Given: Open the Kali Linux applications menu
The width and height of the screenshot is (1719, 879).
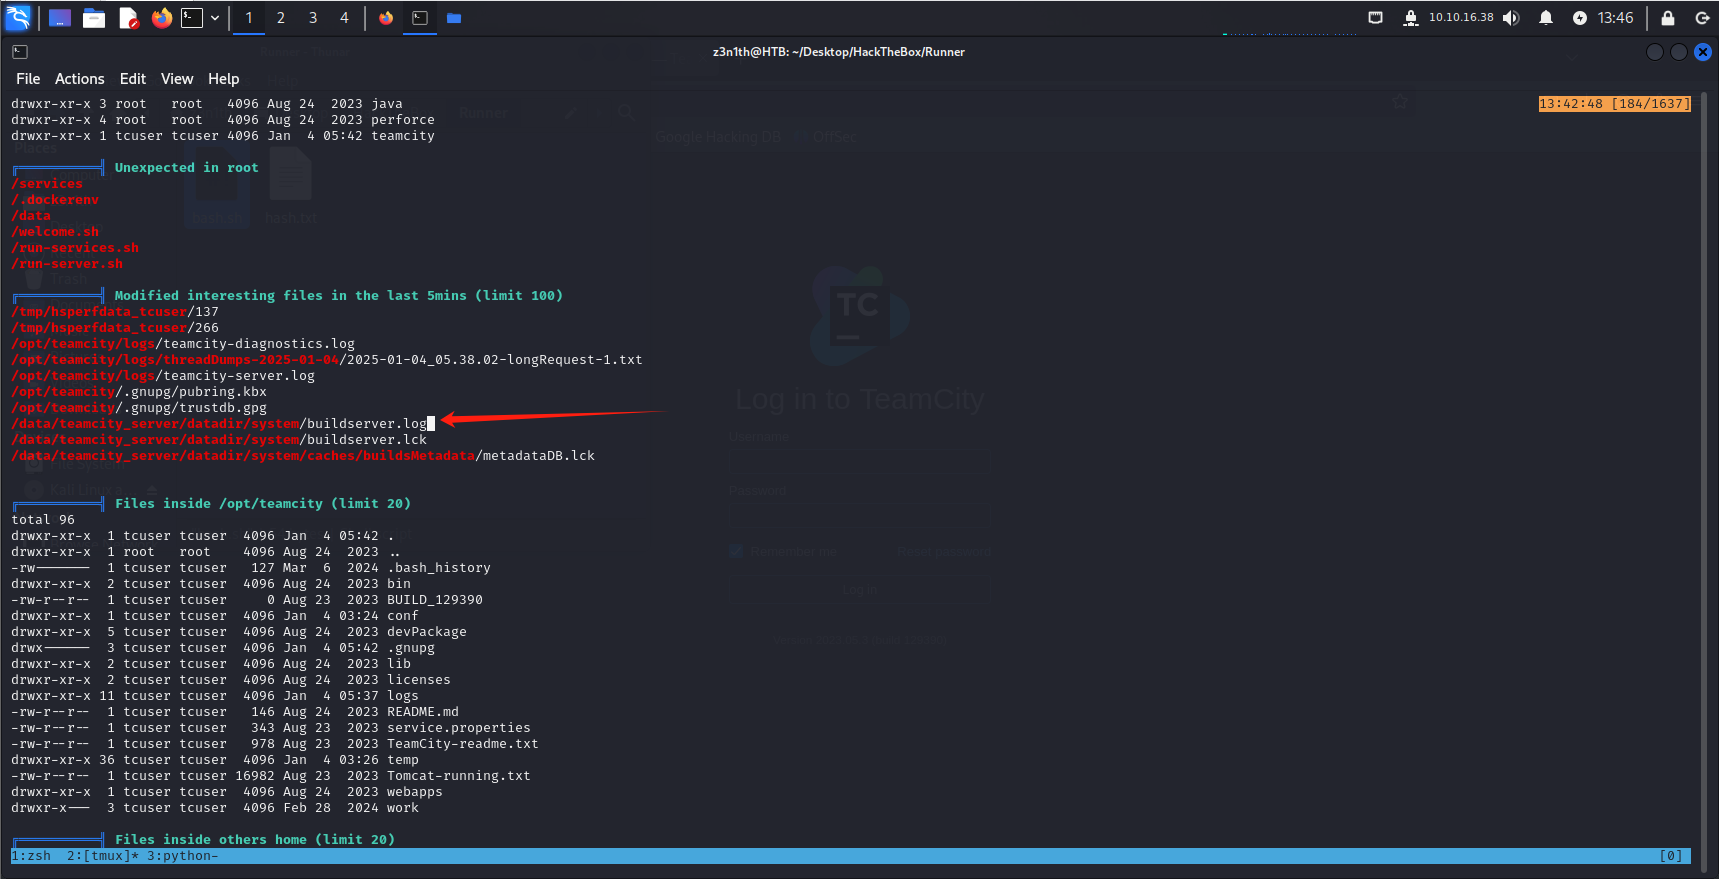Looking at the screenshot, I should pos(18,17).
